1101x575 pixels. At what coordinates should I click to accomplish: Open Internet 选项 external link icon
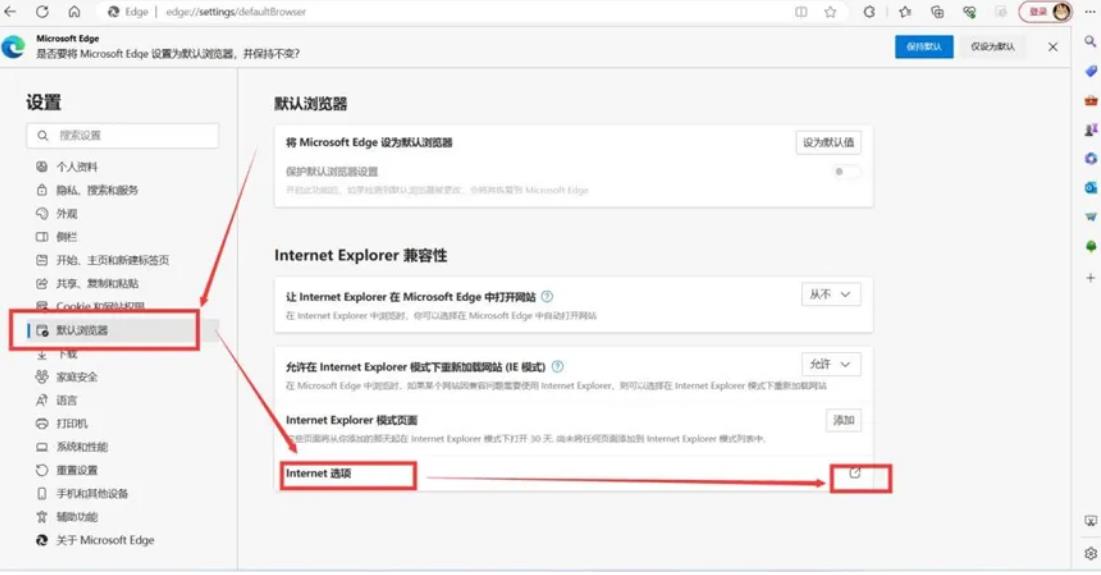point(855,473)
